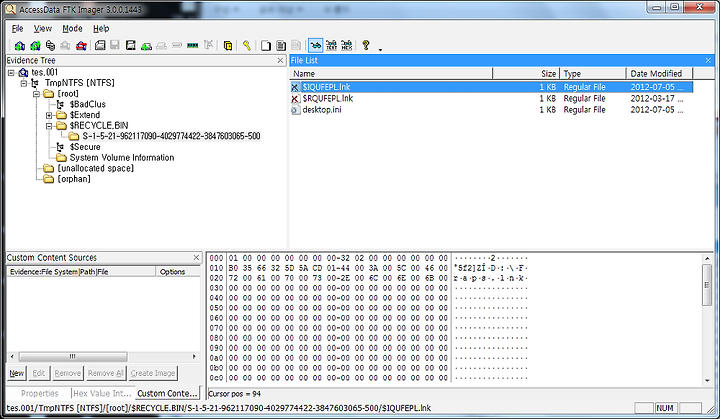Click the Add to Custom Content Image icon
The height and width of the screenshot is (419, 720).
[146, 45]
